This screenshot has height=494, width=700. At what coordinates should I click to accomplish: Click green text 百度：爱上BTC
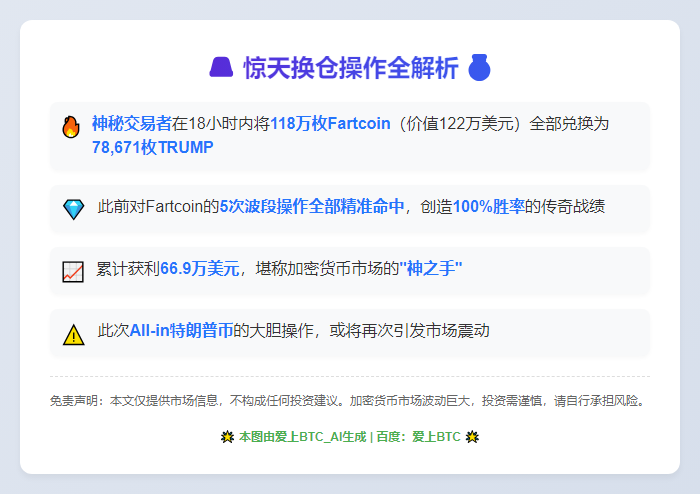(418, 436)
